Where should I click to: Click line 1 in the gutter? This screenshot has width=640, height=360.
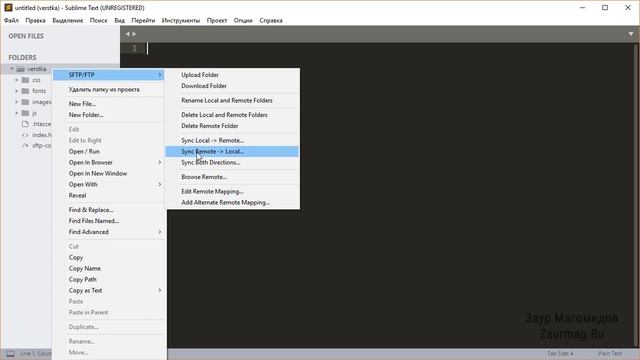pyautogui.click(x=134, y=49)
